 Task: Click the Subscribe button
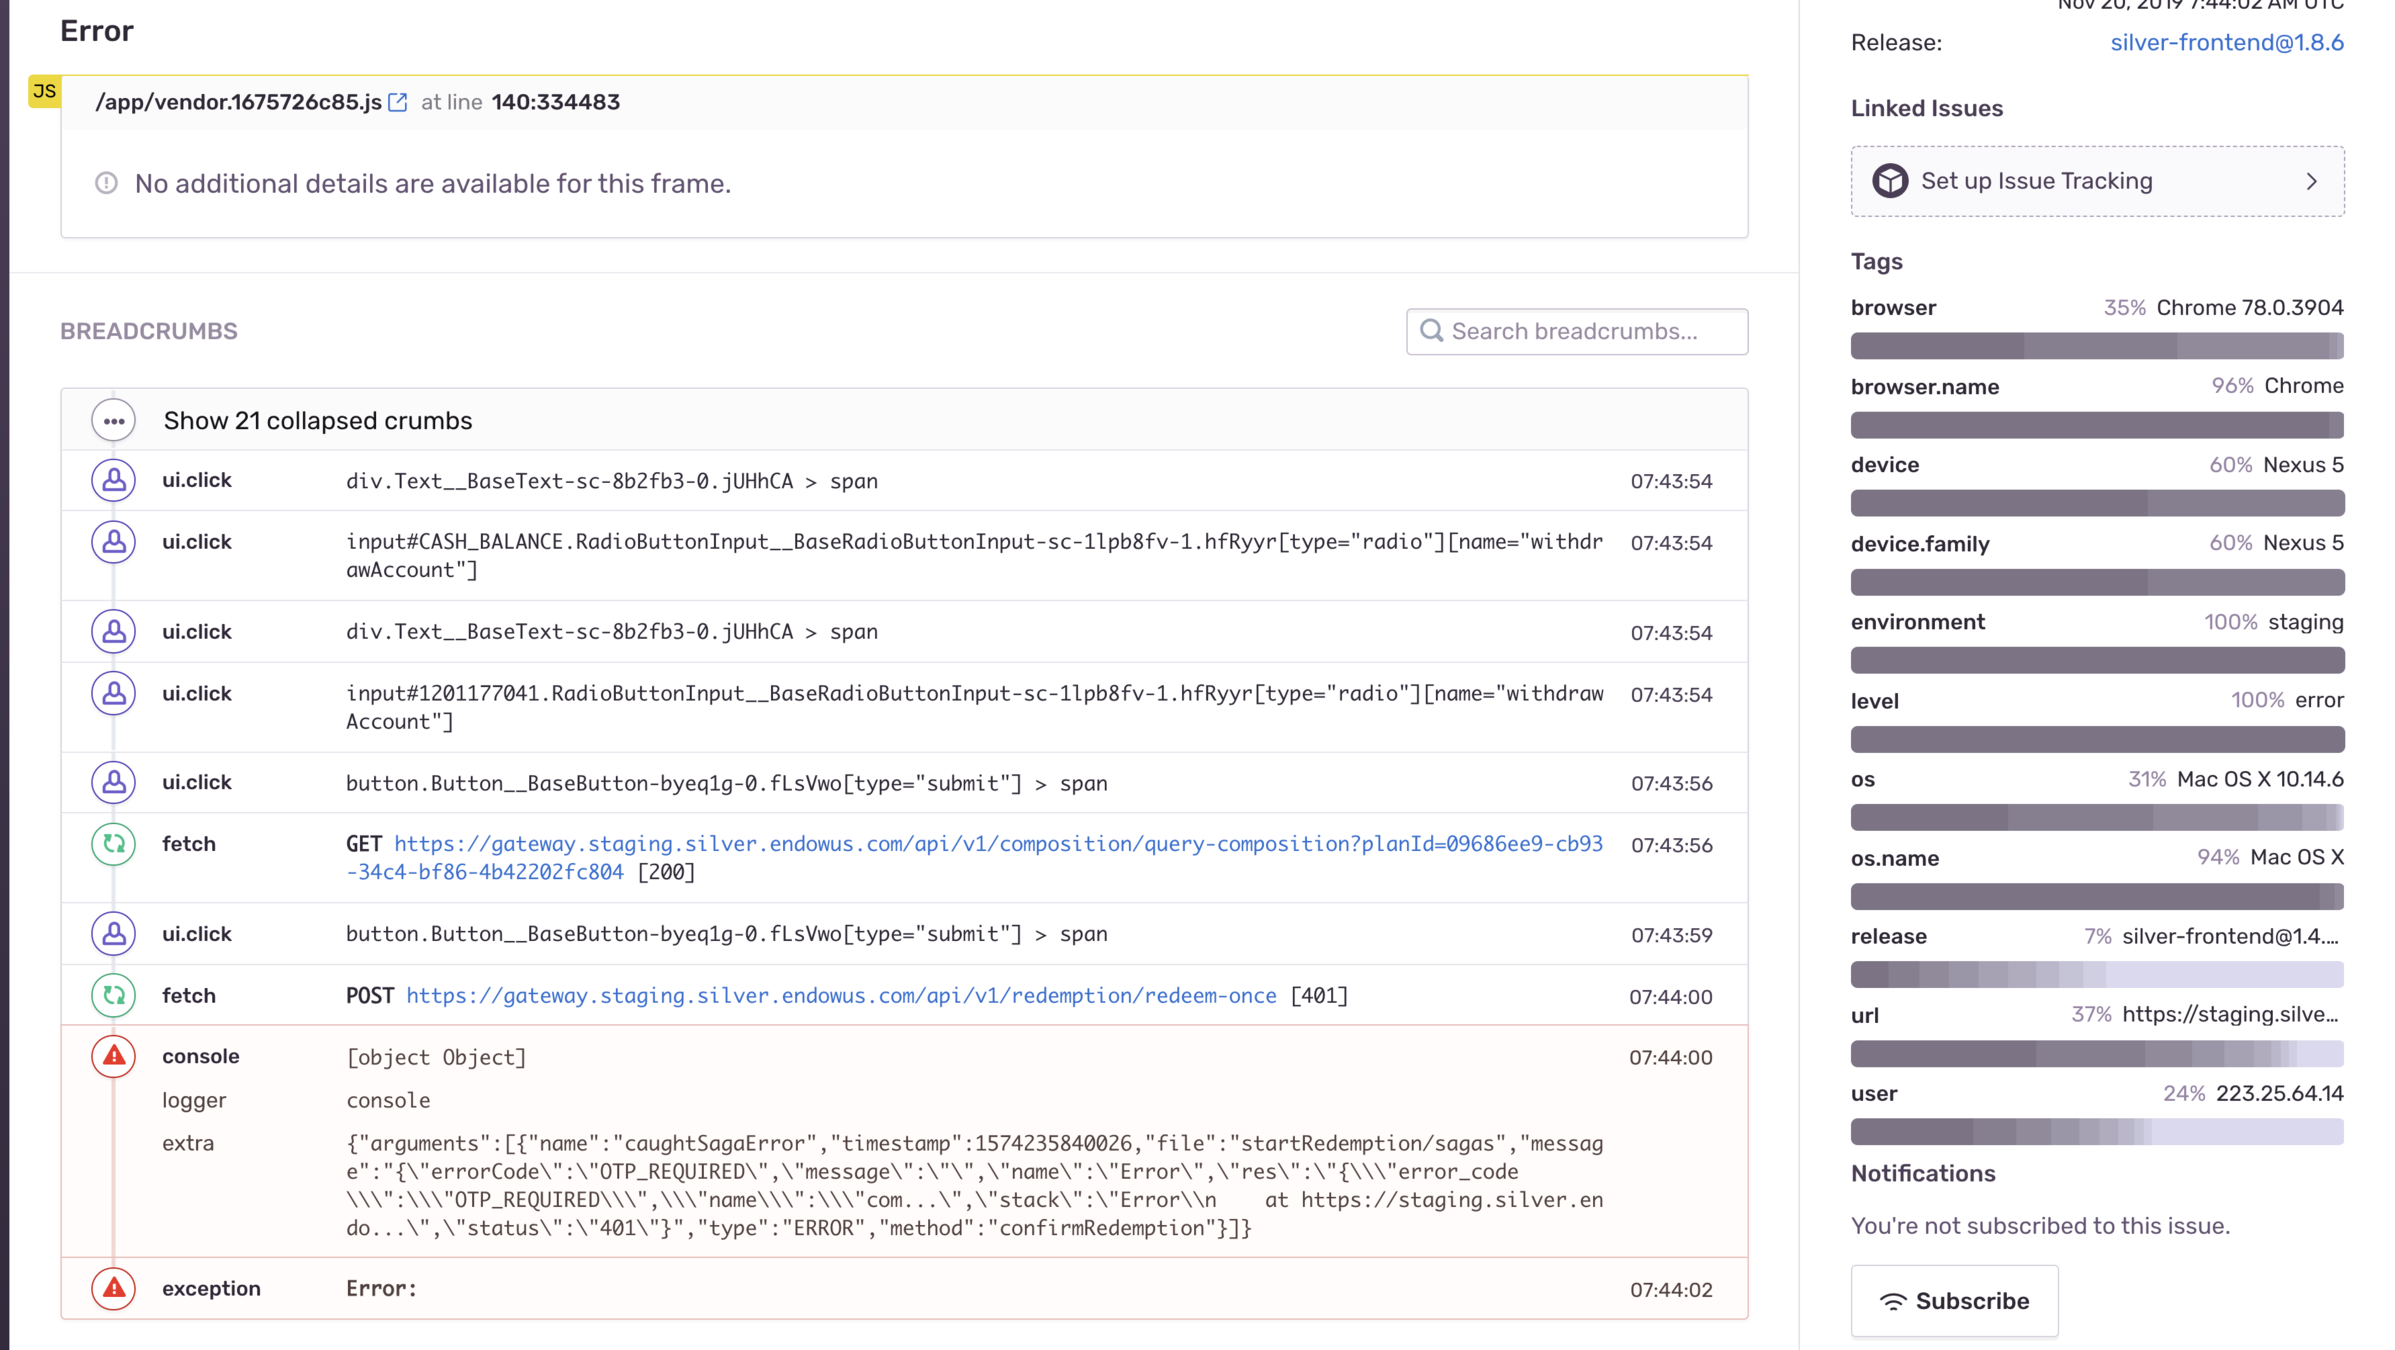(1954, 1300)
